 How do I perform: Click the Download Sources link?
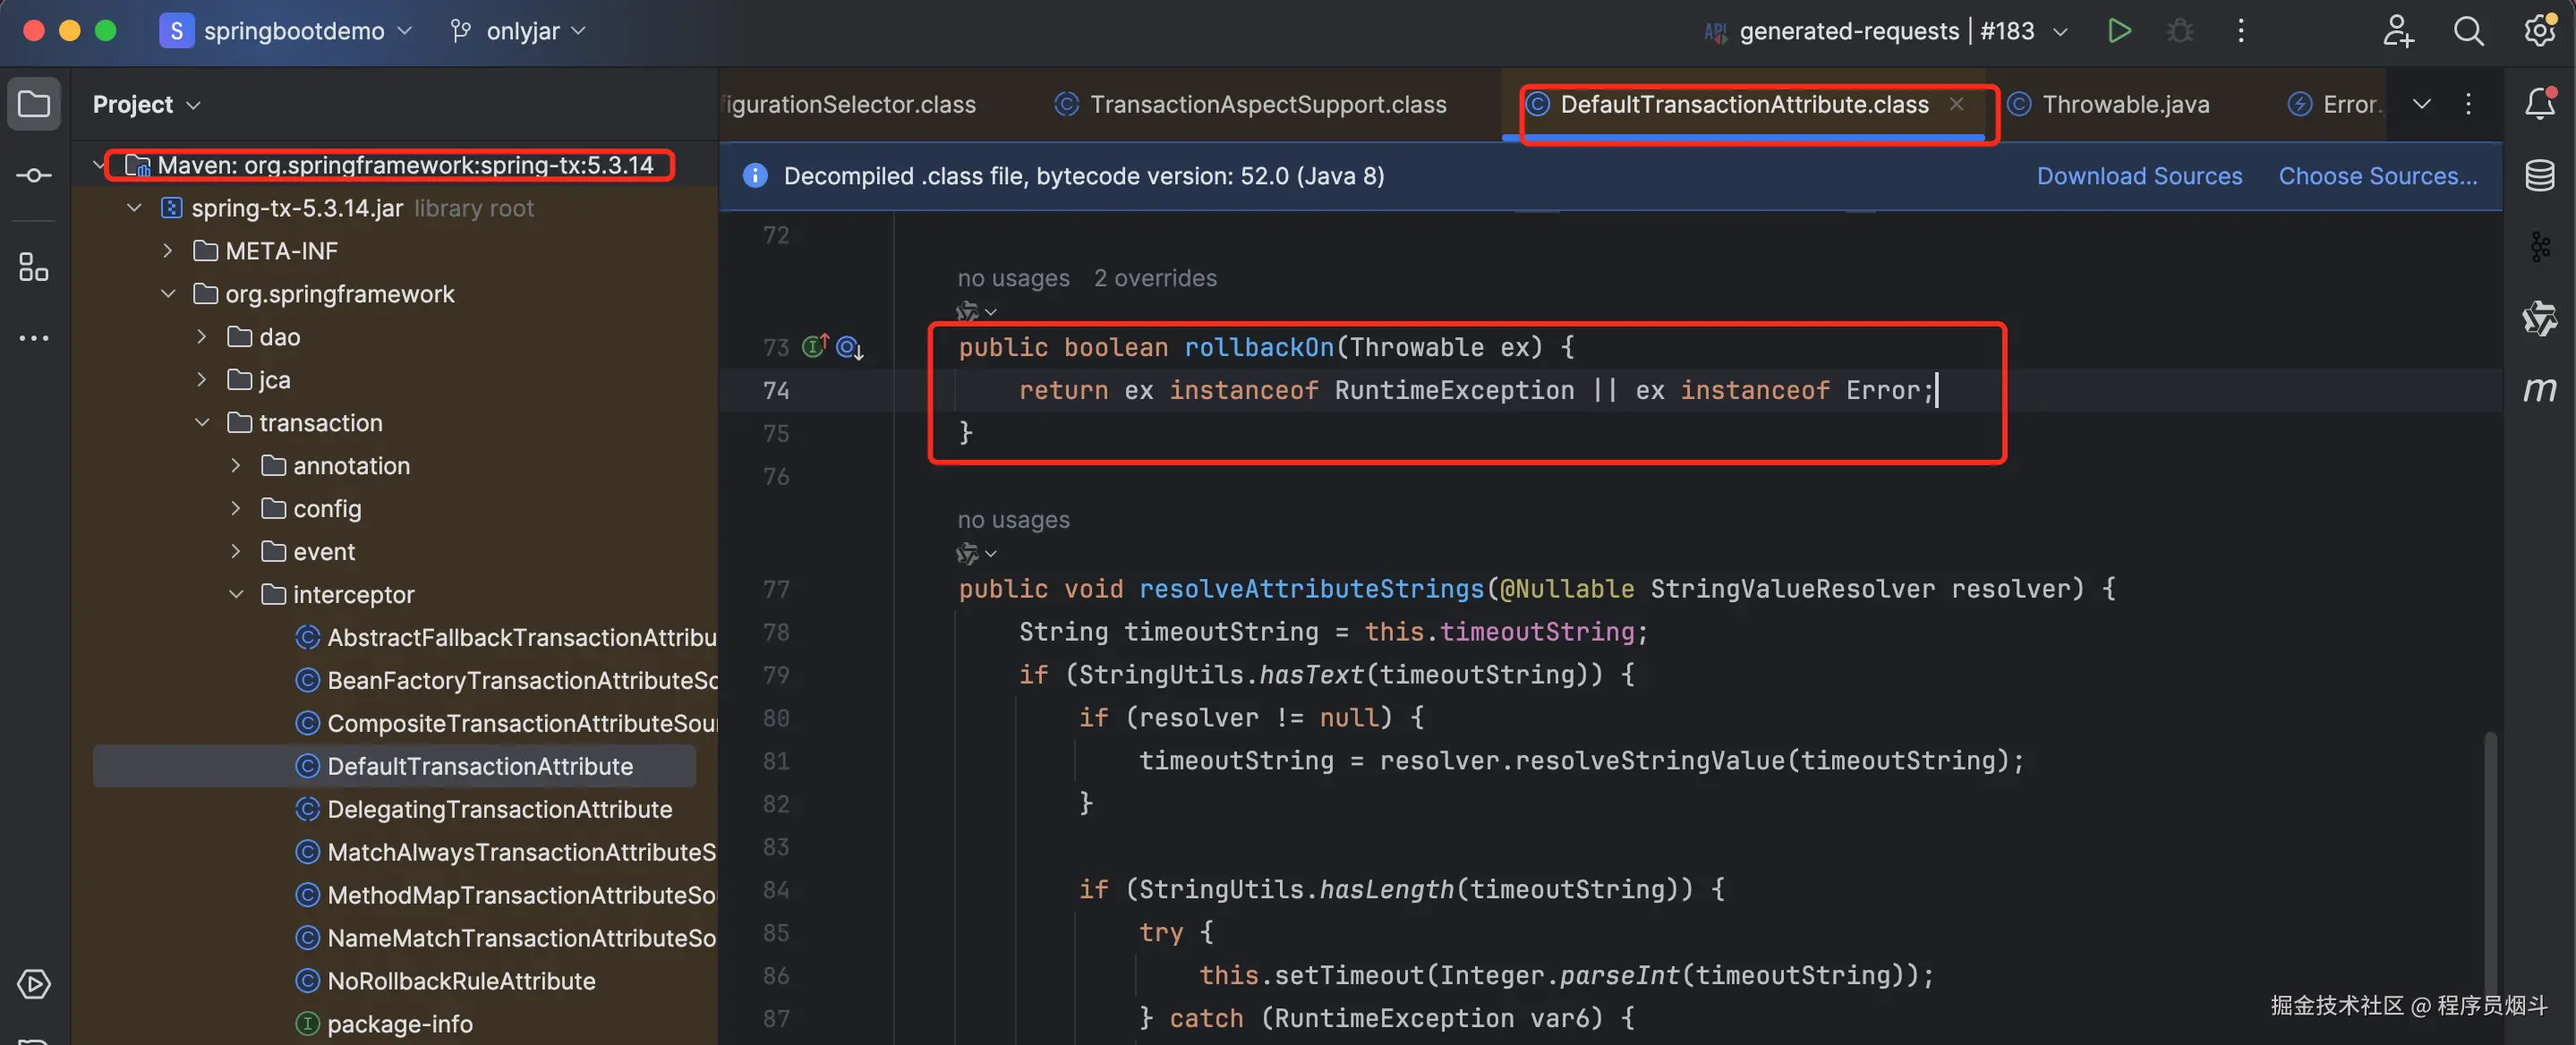tap(2139, 176)
